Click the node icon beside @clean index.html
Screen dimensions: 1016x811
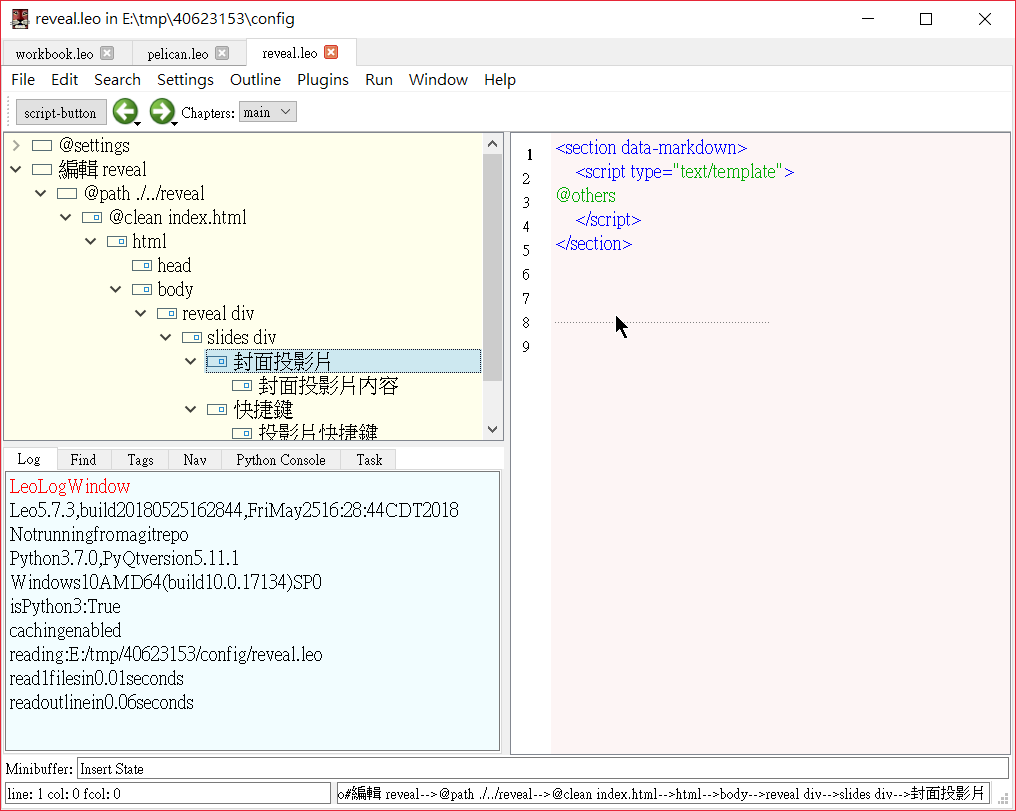tap(92, 218)
